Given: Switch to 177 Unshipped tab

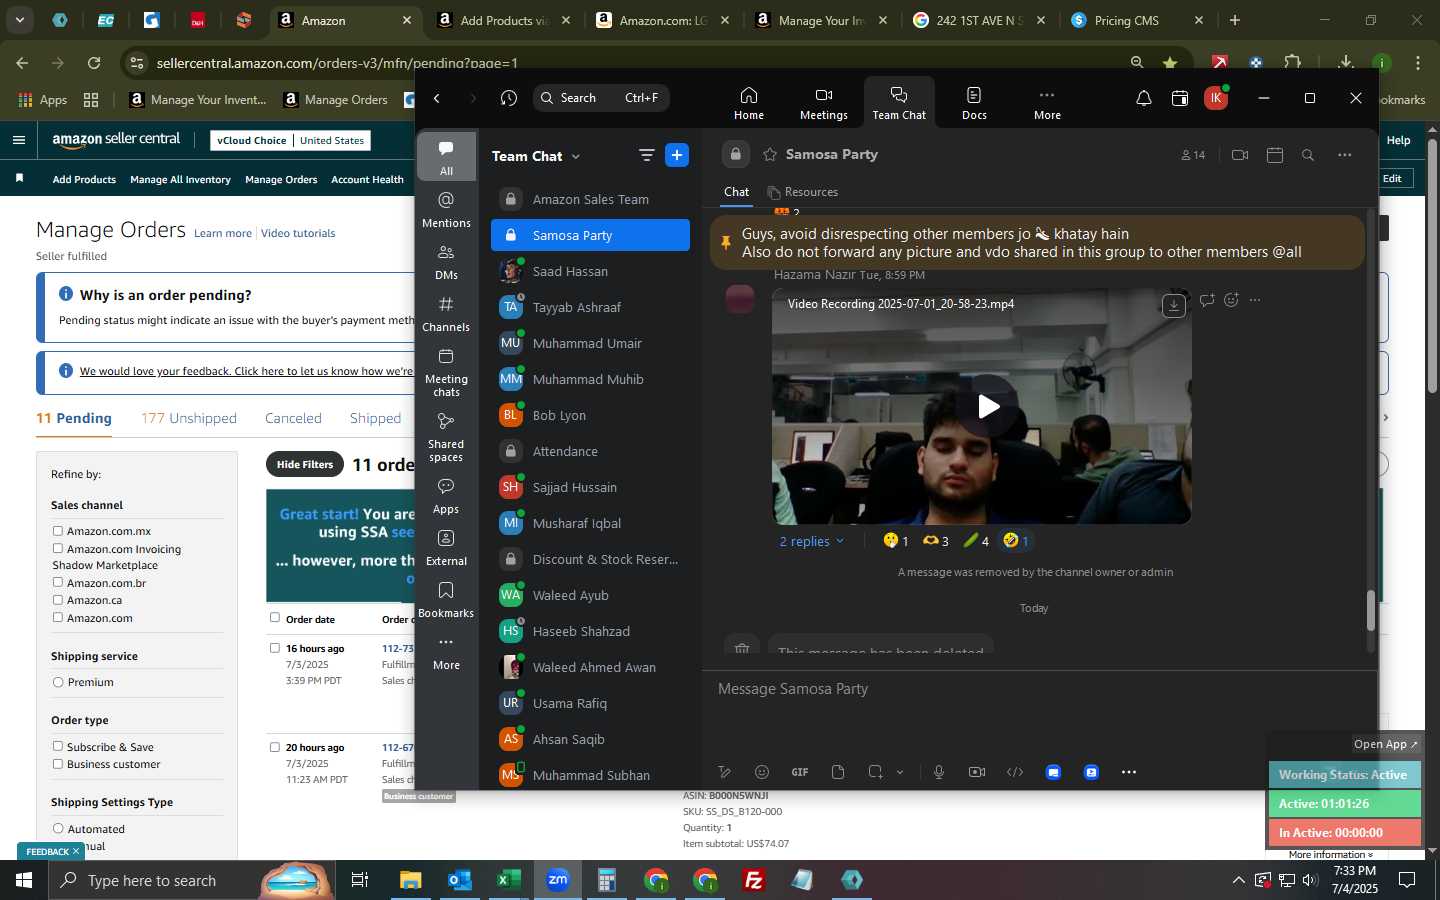Looking at the screenshot, I should point(189,418).
